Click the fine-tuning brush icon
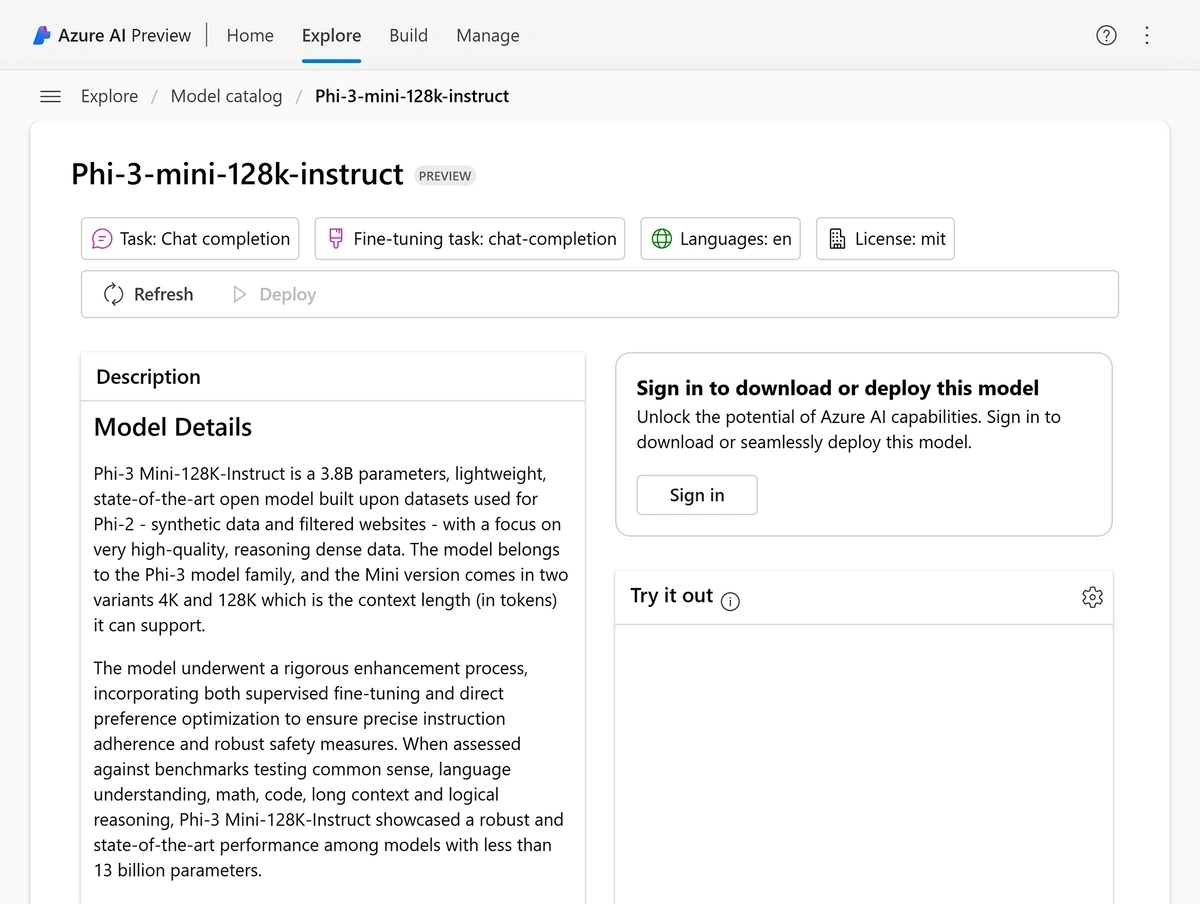 336,238
